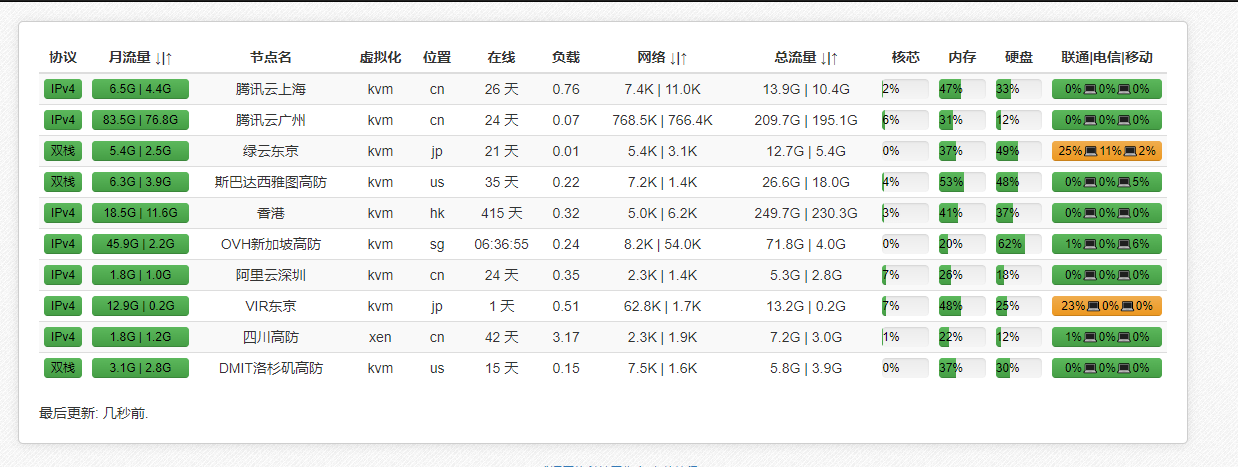Click the 62% disk usage bar for OVH新加坡高防
The height and width of the screenshot is (467, 1238).
(1018, 244)
